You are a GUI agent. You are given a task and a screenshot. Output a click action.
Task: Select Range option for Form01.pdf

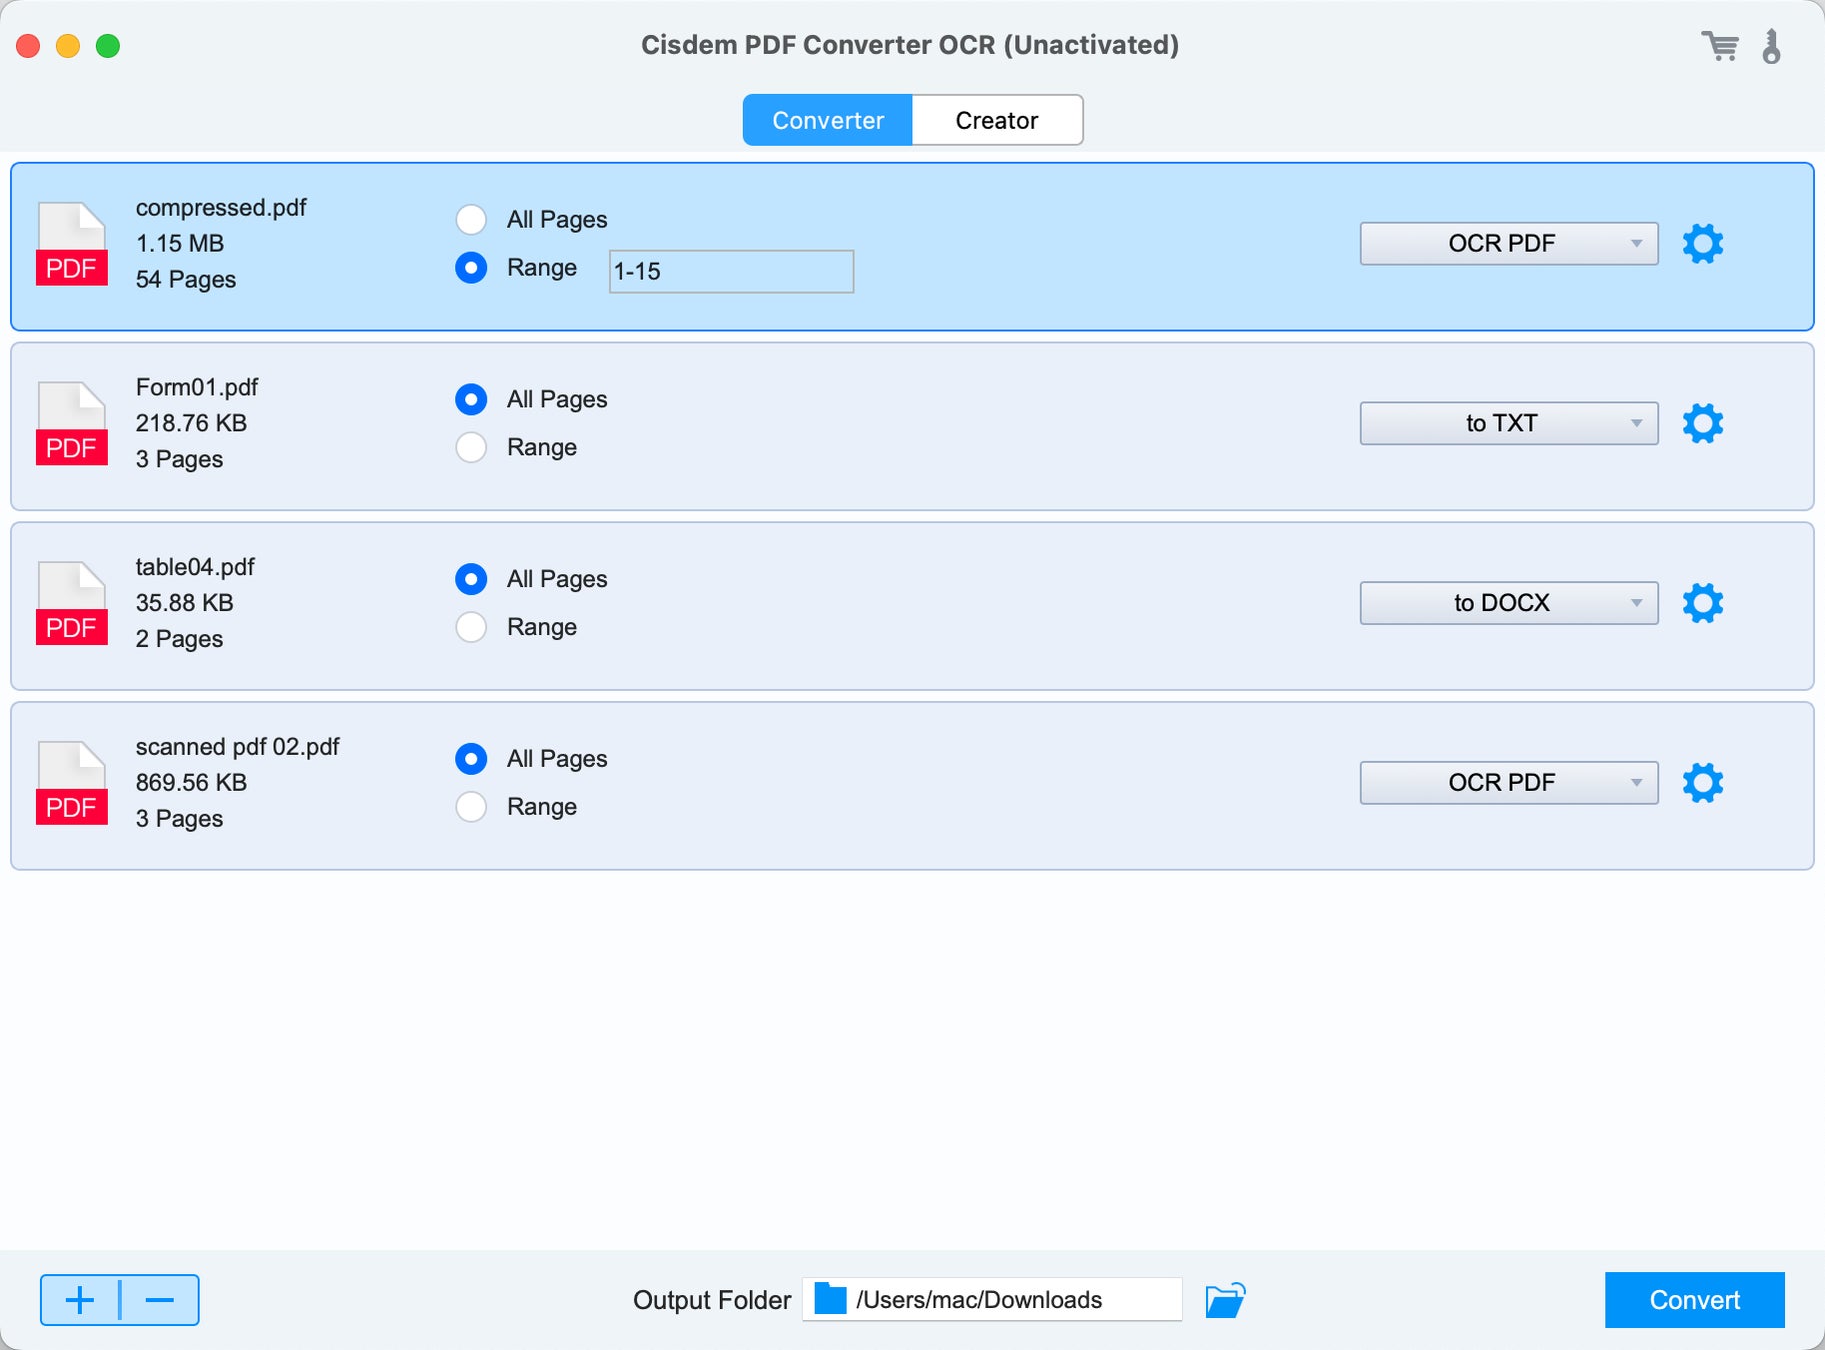coord(471,447)
